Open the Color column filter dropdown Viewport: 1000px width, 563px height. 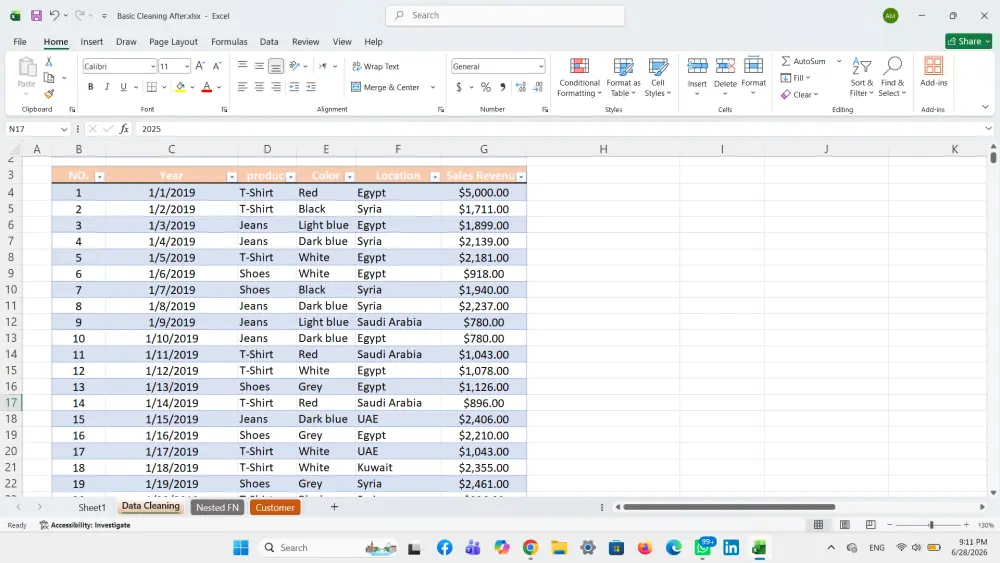coord(349,177)
